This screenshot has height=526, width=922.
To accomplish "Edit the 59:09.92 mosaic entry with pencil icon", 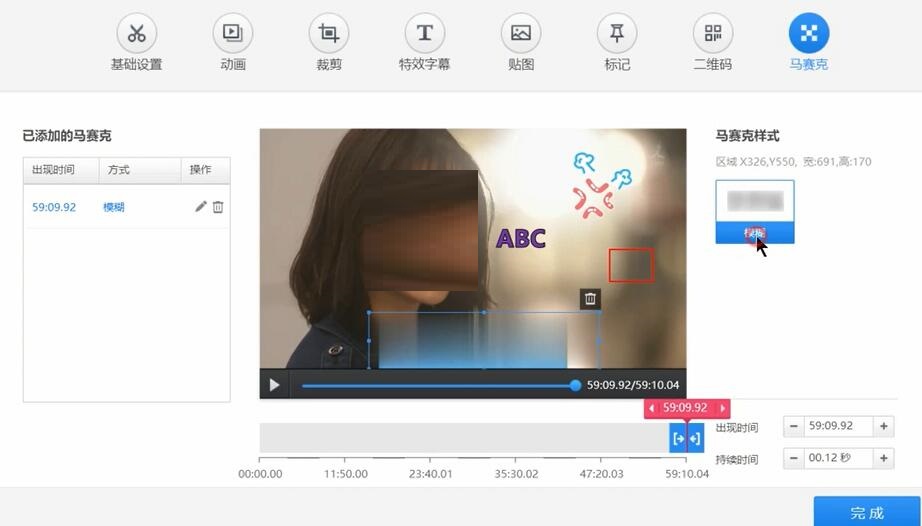I will 200,207.
